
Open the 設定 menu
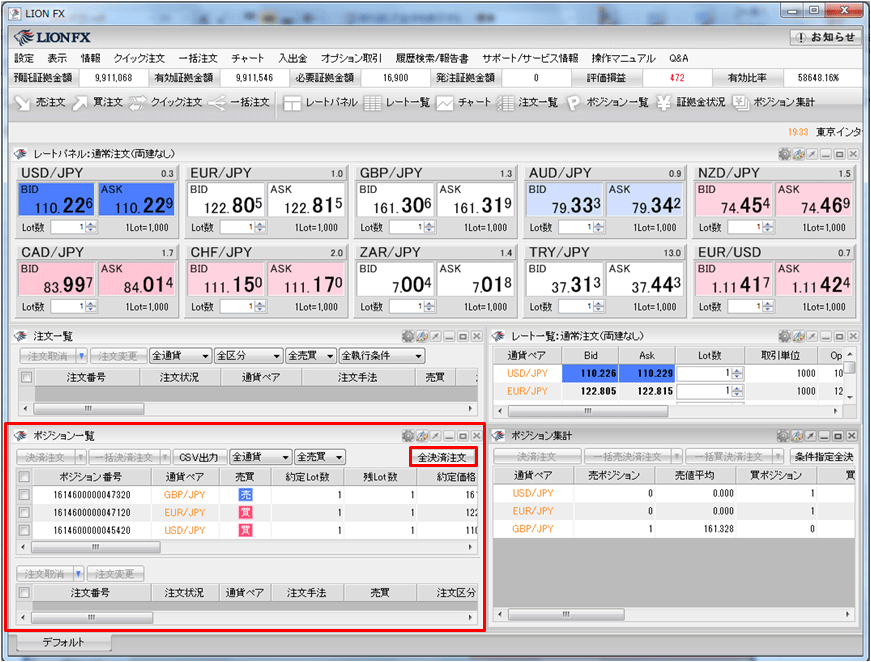coord(24,58)
